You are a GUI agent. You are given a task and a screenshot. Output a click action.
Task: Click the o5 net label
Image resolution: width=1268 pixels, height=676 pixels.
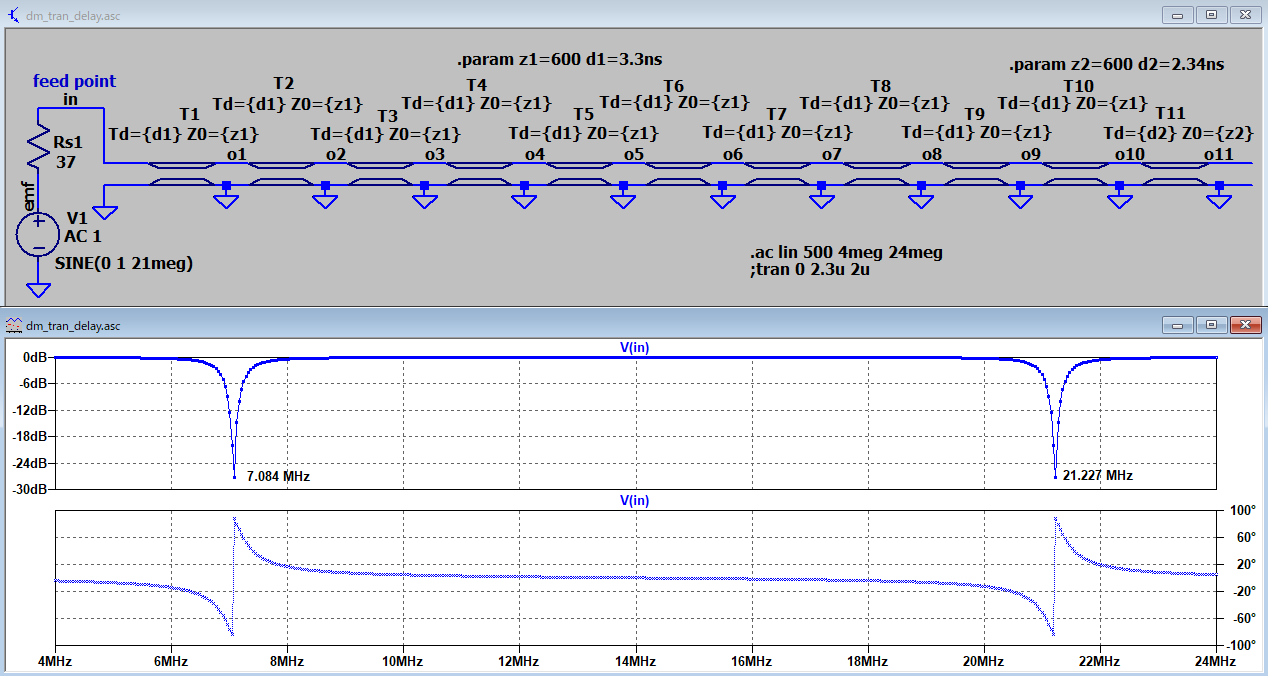634,154
